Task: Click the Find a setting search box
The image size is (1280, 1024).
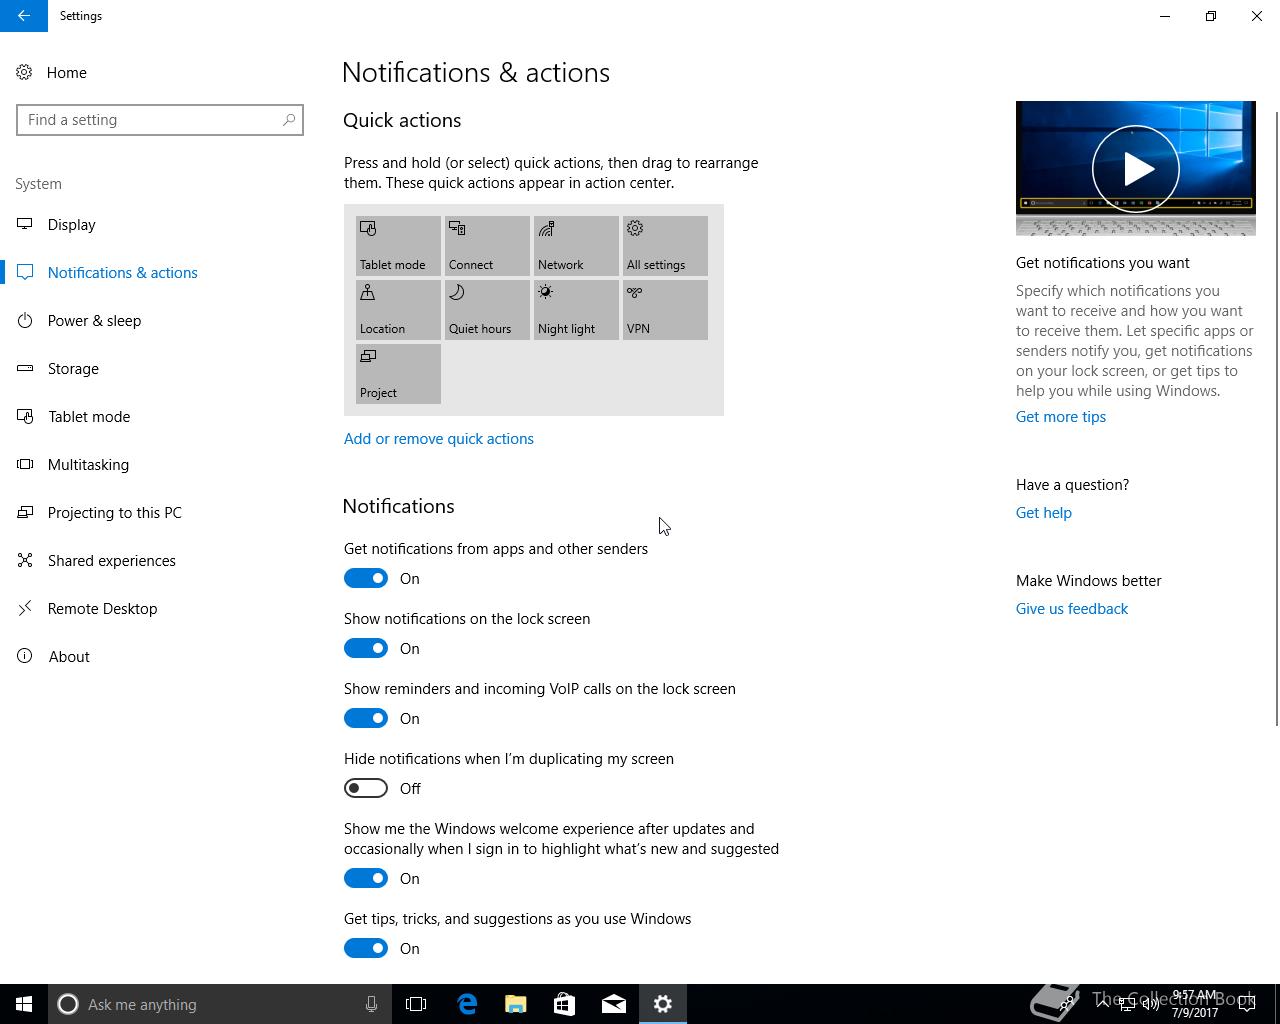Action: tap(160, 120)
